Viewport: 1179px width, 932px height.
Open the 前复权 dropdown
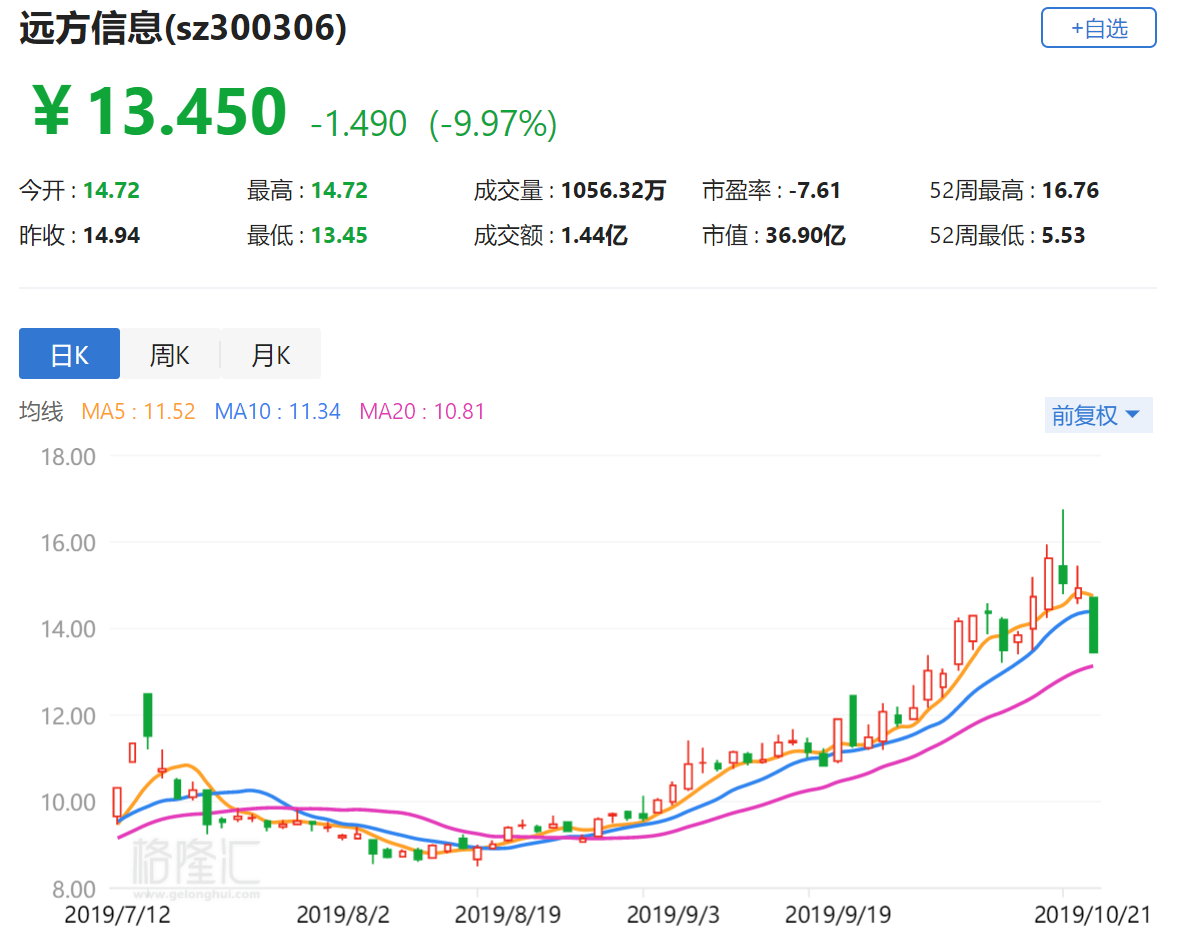1098,415
